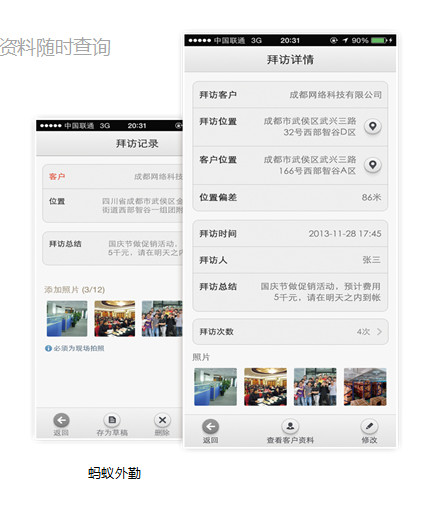Tap the 返回 arrow in 拜访记录 screen
The width and height of the screenshot is (428, 508).
click(61, 420)
